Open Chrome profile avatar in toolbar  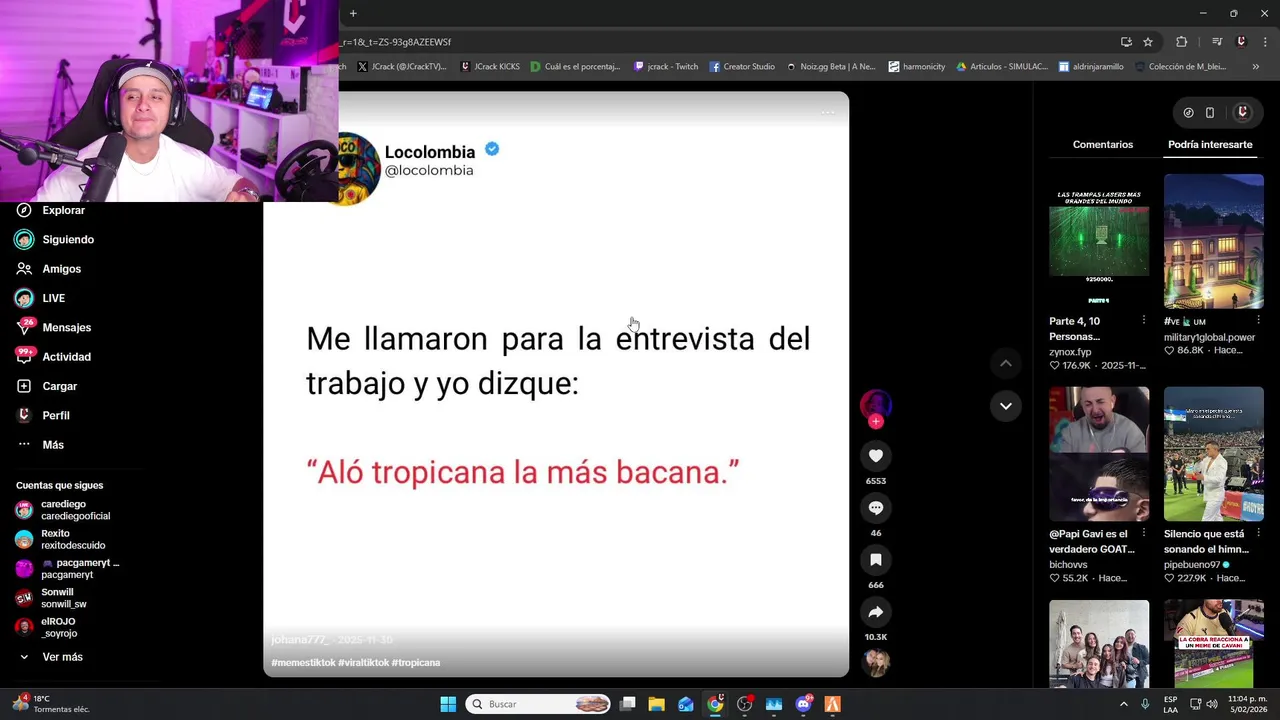coord(1241,42)
